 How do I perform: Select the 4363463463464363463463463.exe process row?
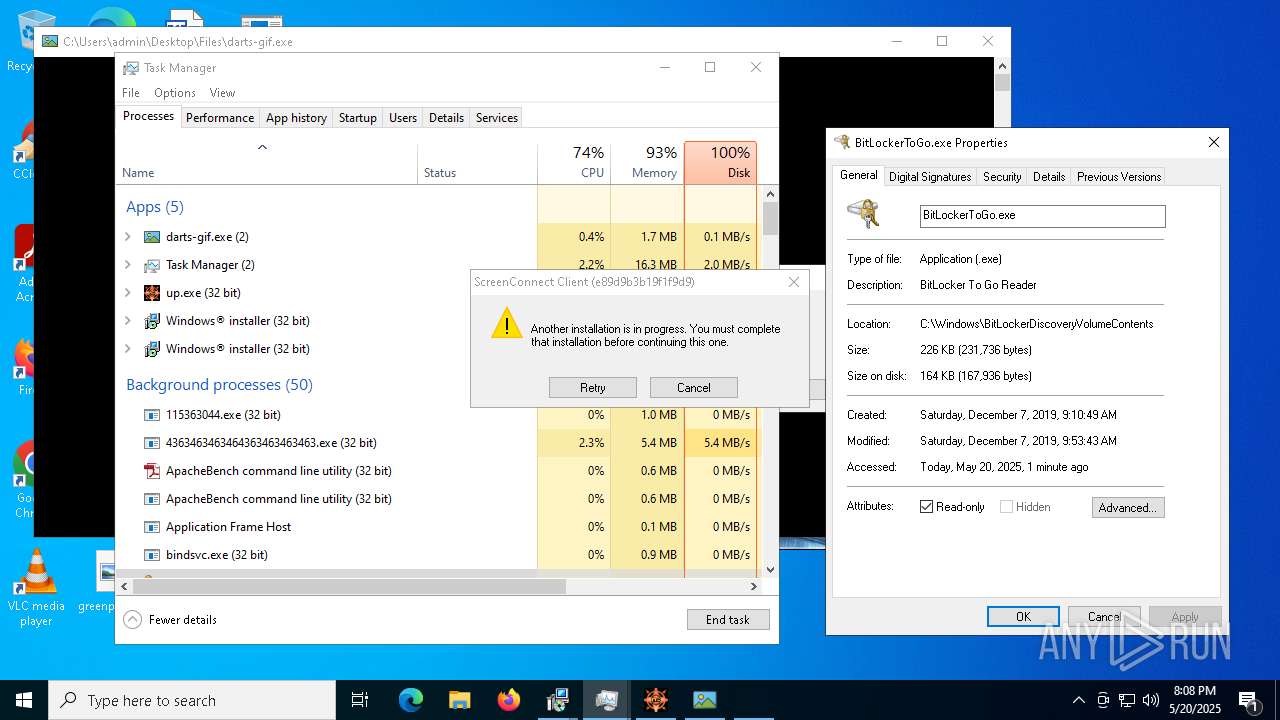(x=436, y=443)
